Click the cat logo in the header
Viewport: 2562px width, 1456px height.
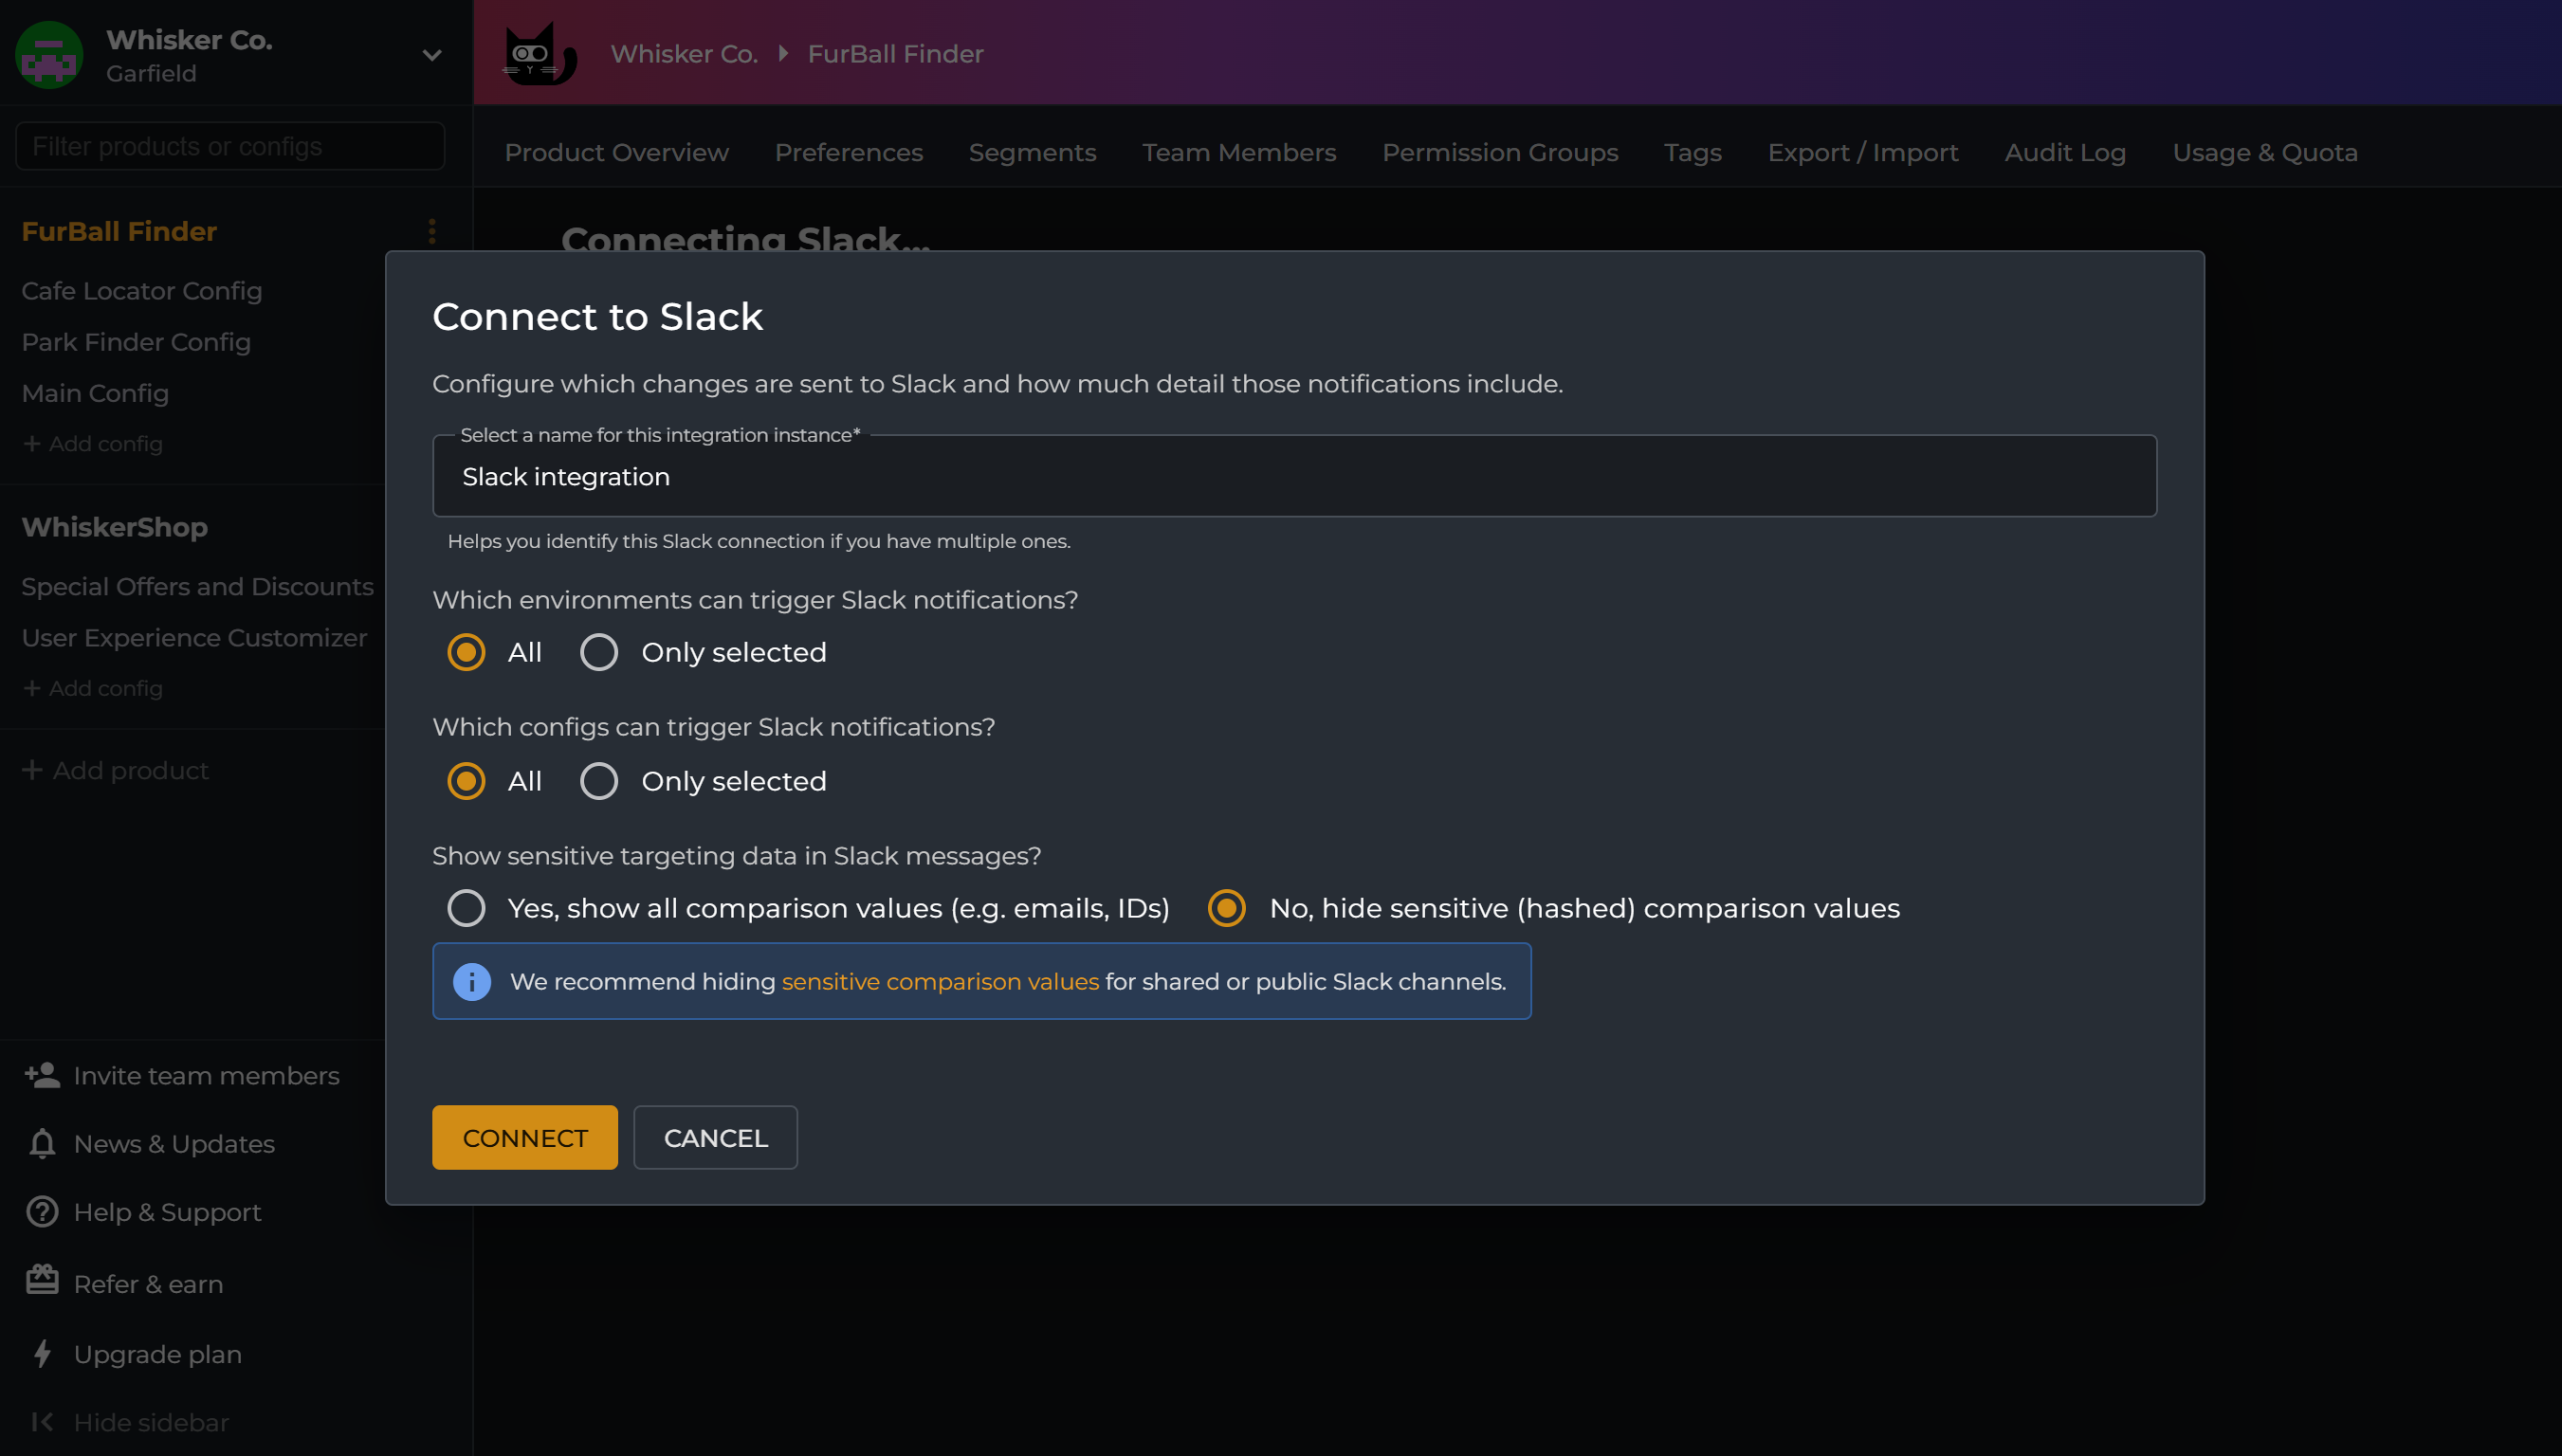539,53
